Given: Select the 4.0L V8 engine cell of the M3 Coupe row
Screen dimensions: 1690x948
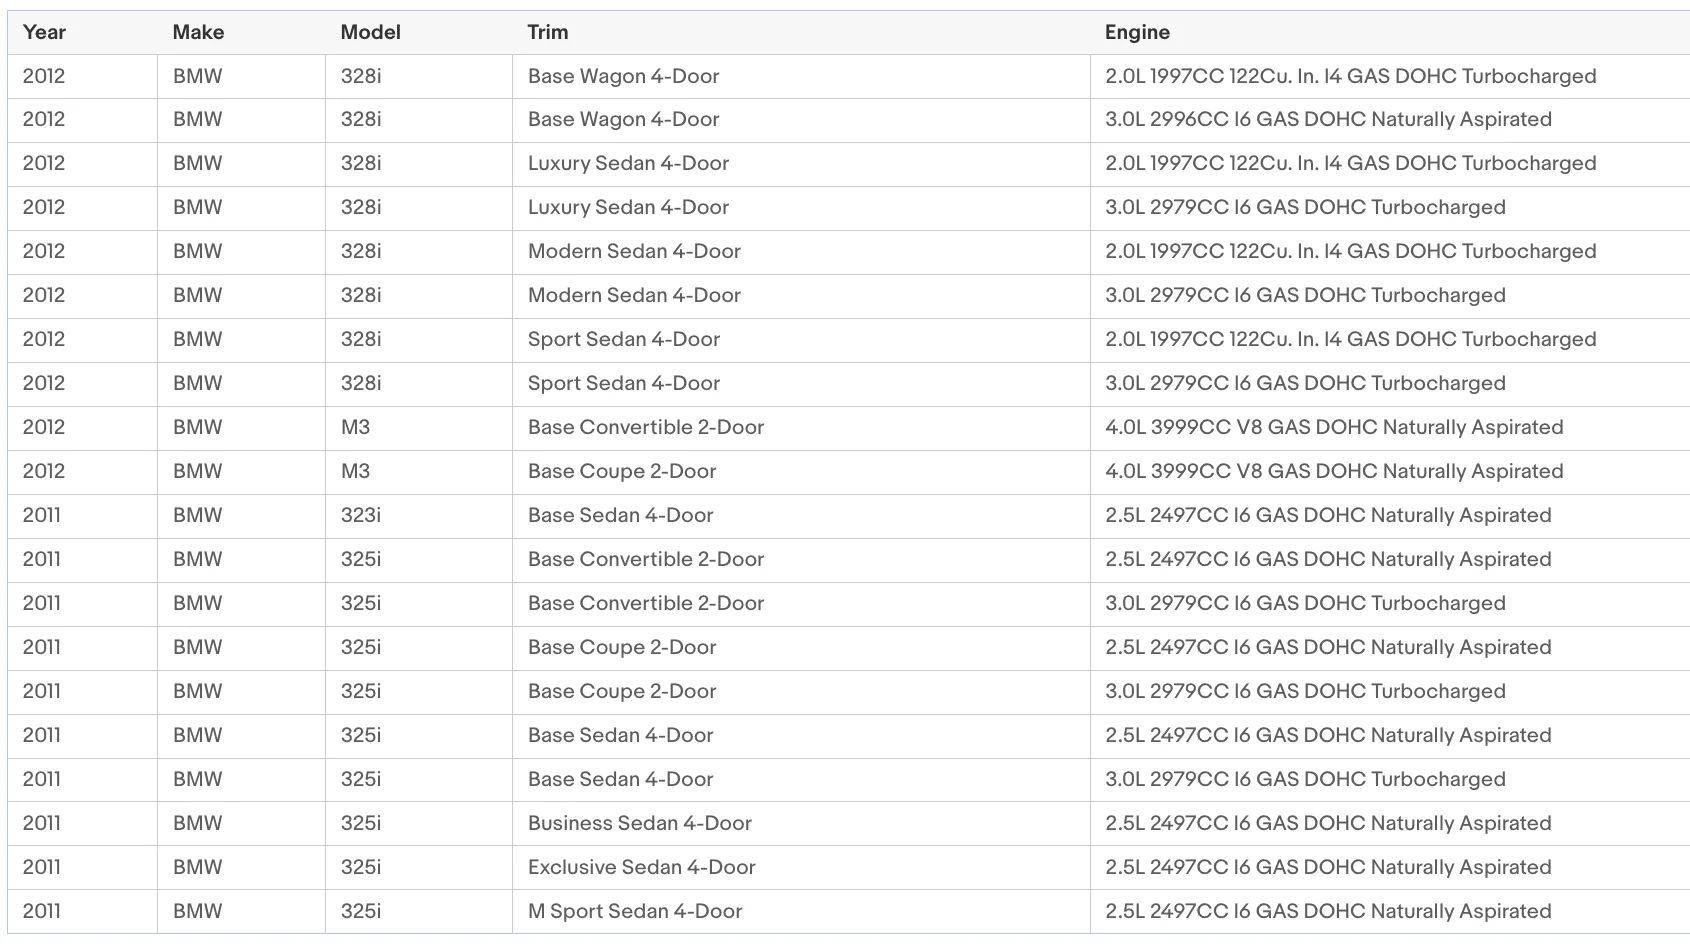Looking at the screenshot, I should coord(1390,472).
